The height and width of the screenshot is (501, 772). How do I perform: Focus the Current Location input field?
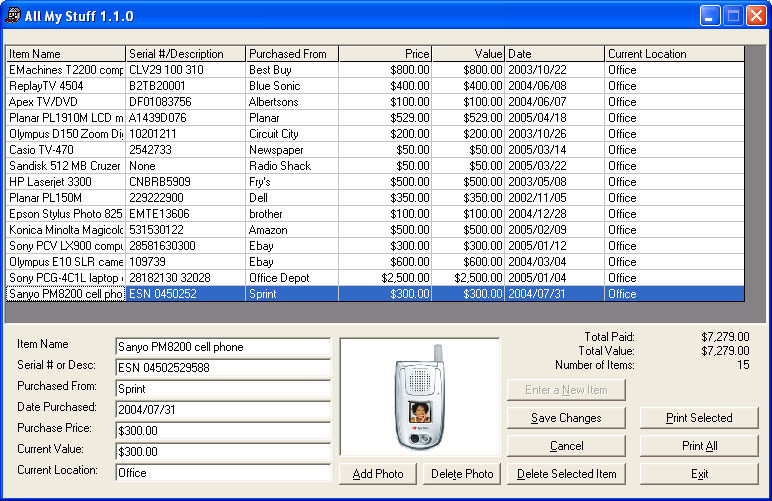[x=223, y=473]
